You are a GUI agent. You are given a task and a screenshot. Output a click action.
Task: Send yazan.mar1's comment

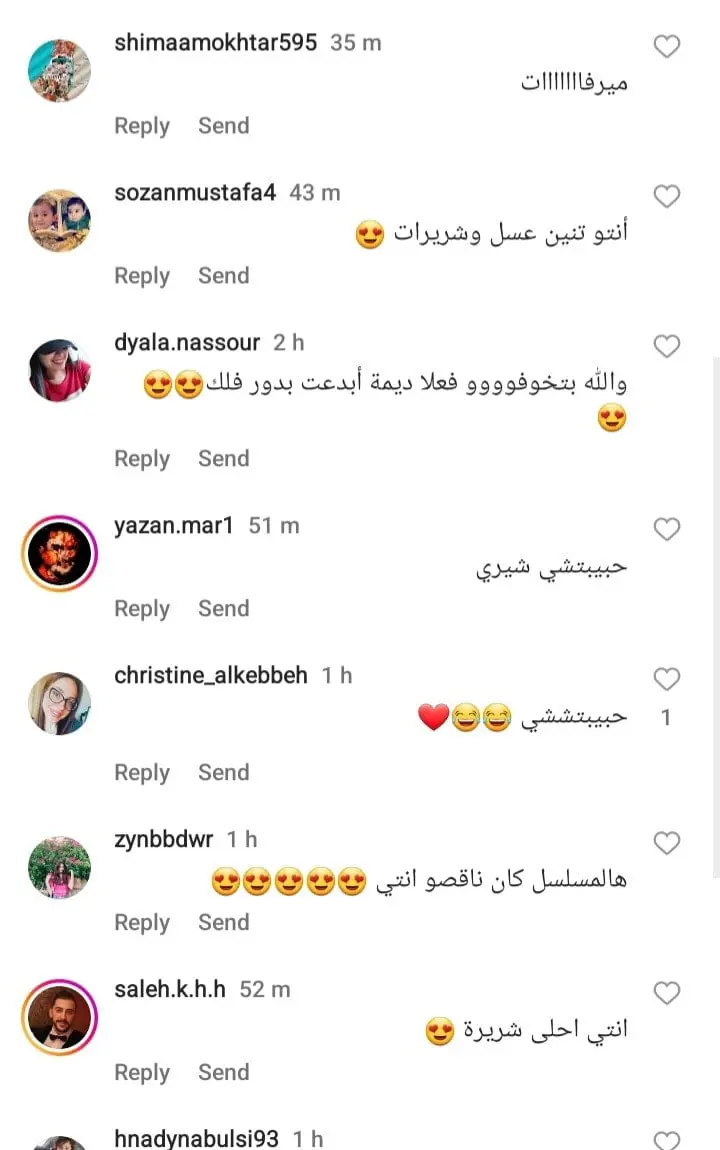[x=224, y=608]
